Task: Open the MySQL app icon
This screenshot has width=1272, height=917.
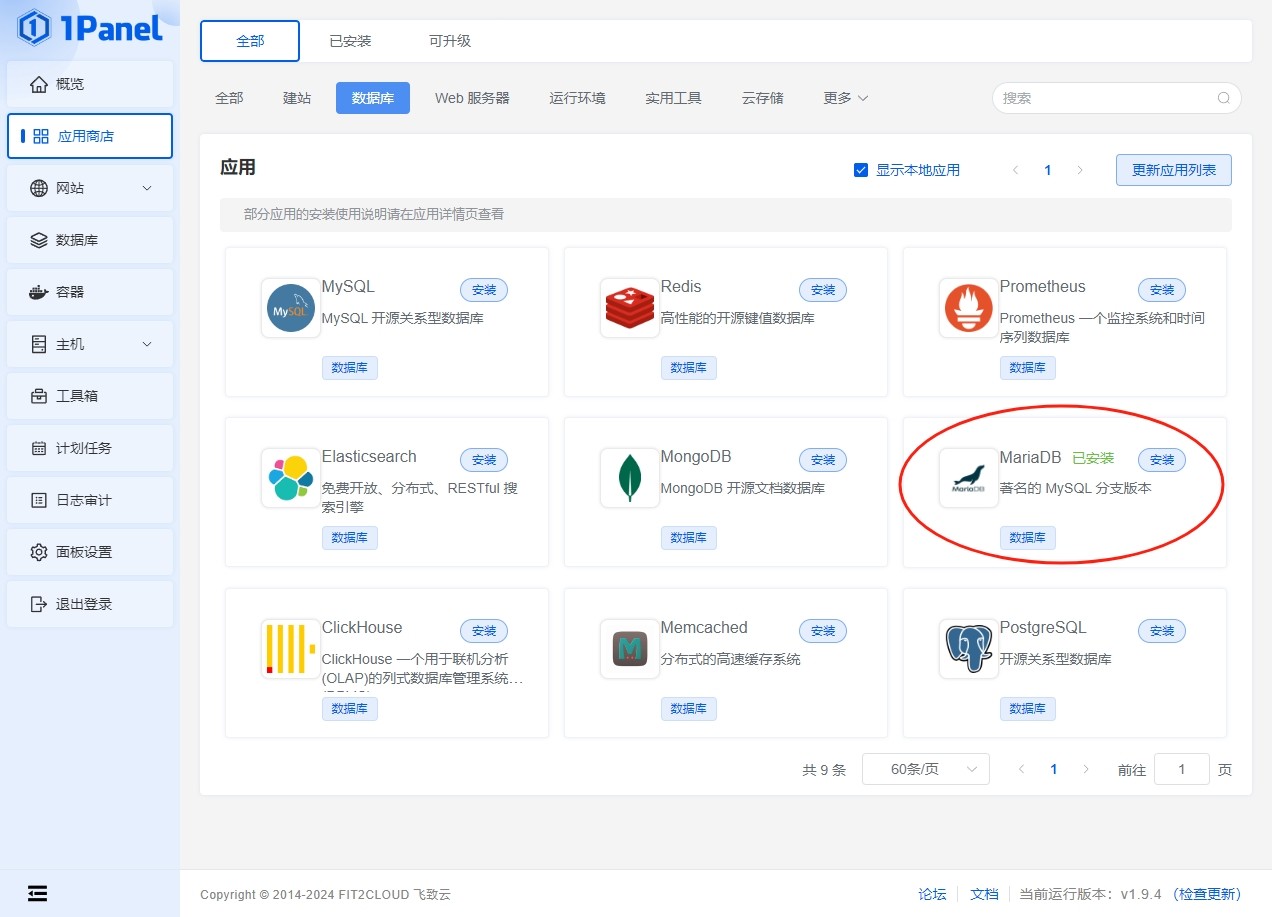Action: pyautogui.click(x=291, y=308)
